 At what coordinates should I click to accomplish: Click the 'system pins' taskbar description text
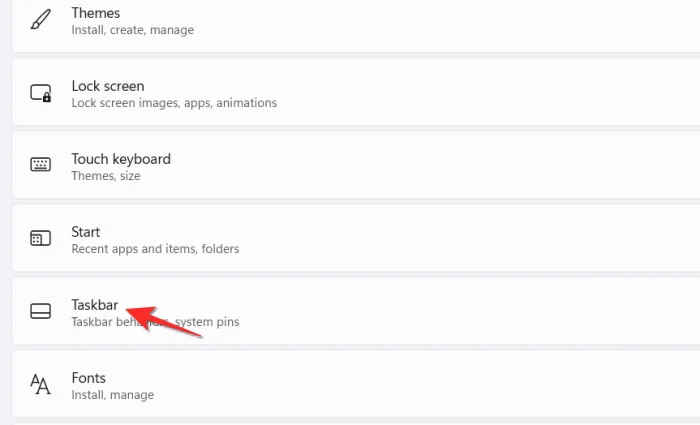tap(208, 322)
